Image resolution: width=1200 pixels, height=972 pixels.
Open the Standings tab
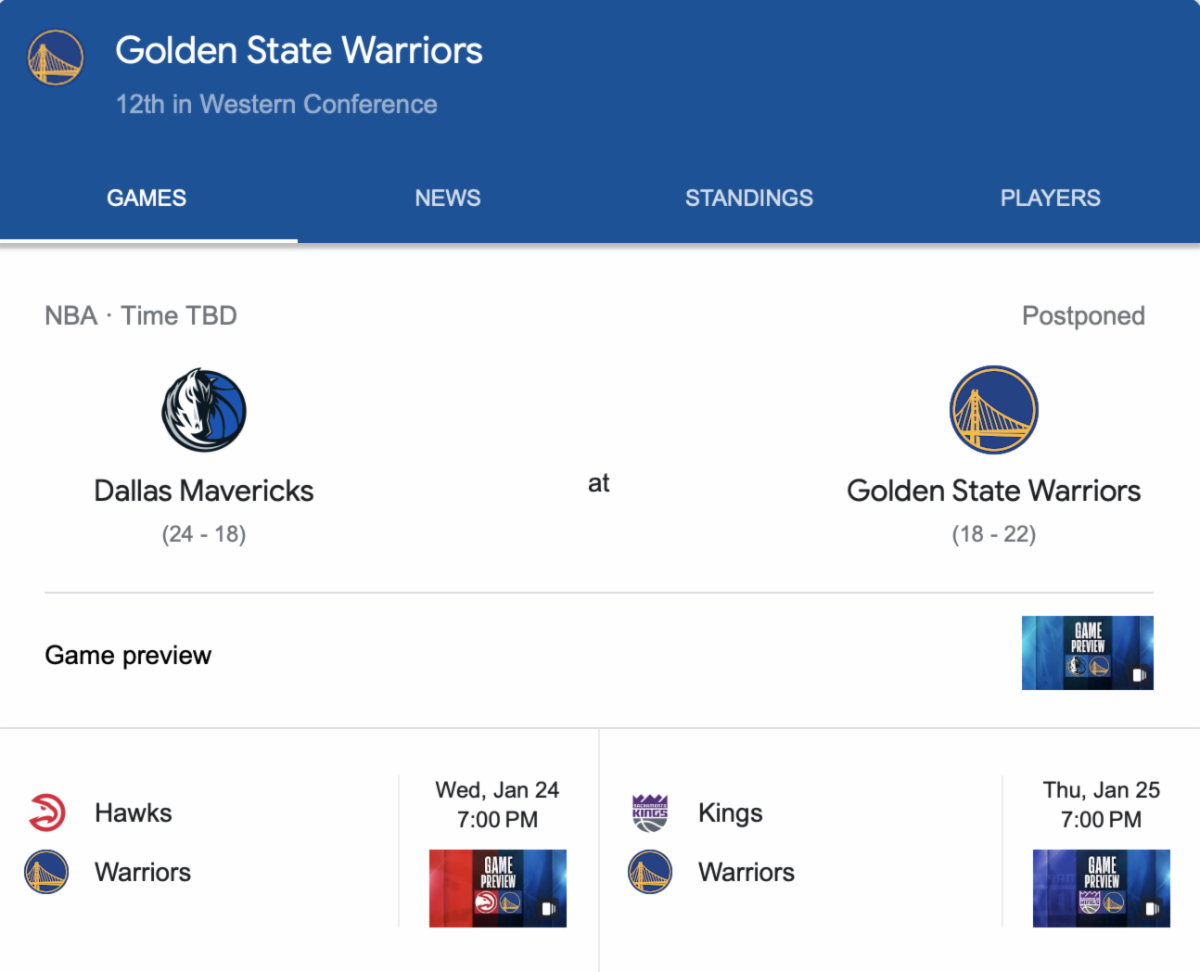click(749, 198)
